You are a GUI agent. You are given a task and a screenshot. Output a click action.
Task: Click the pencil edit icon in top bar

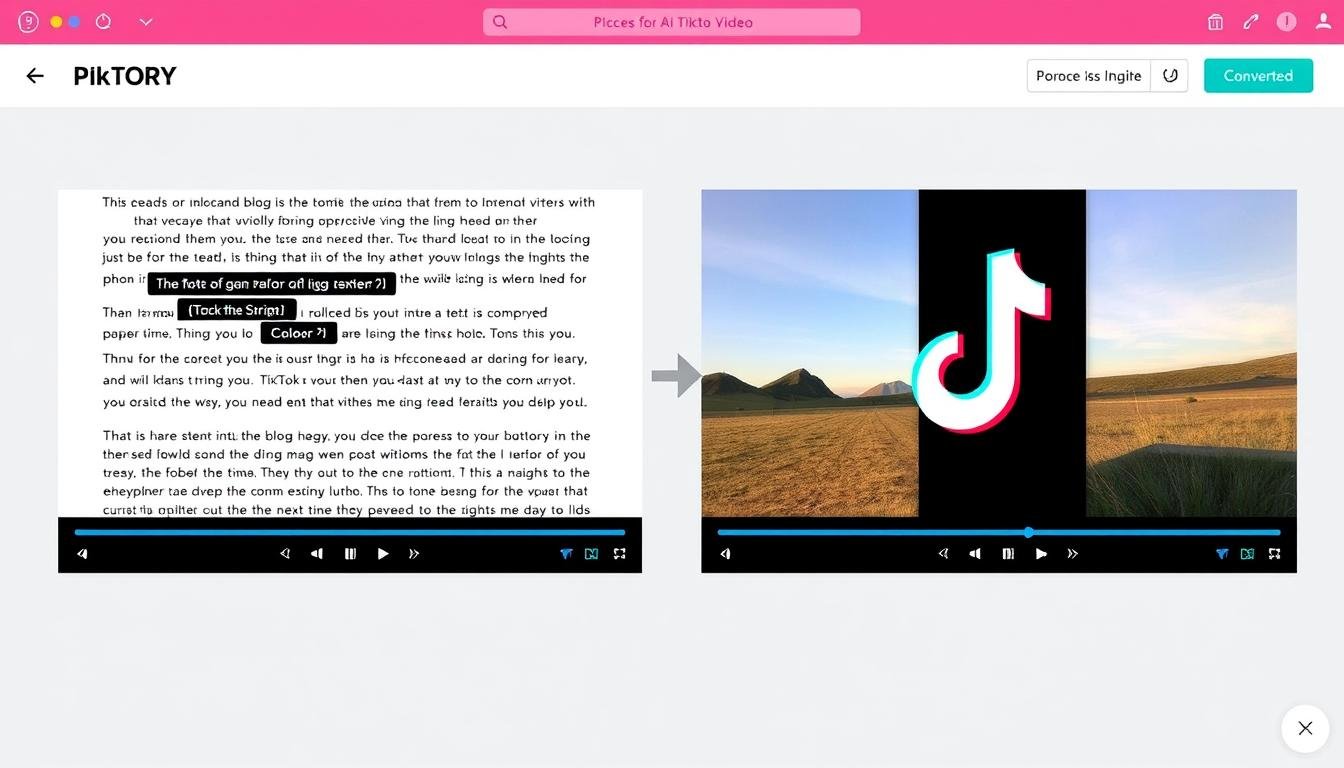[1251, 22]
